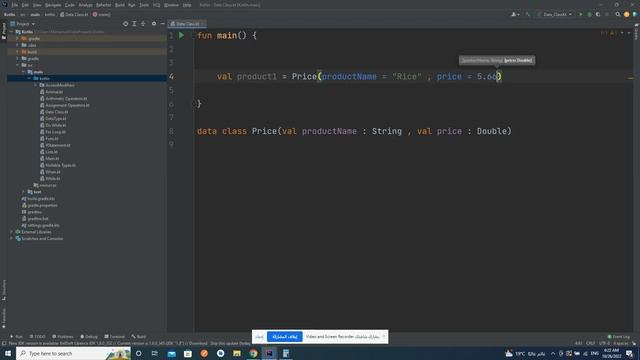The image size is (640, 360).
Task: Click the blue stop sharing button
Action: coord(284,337)
